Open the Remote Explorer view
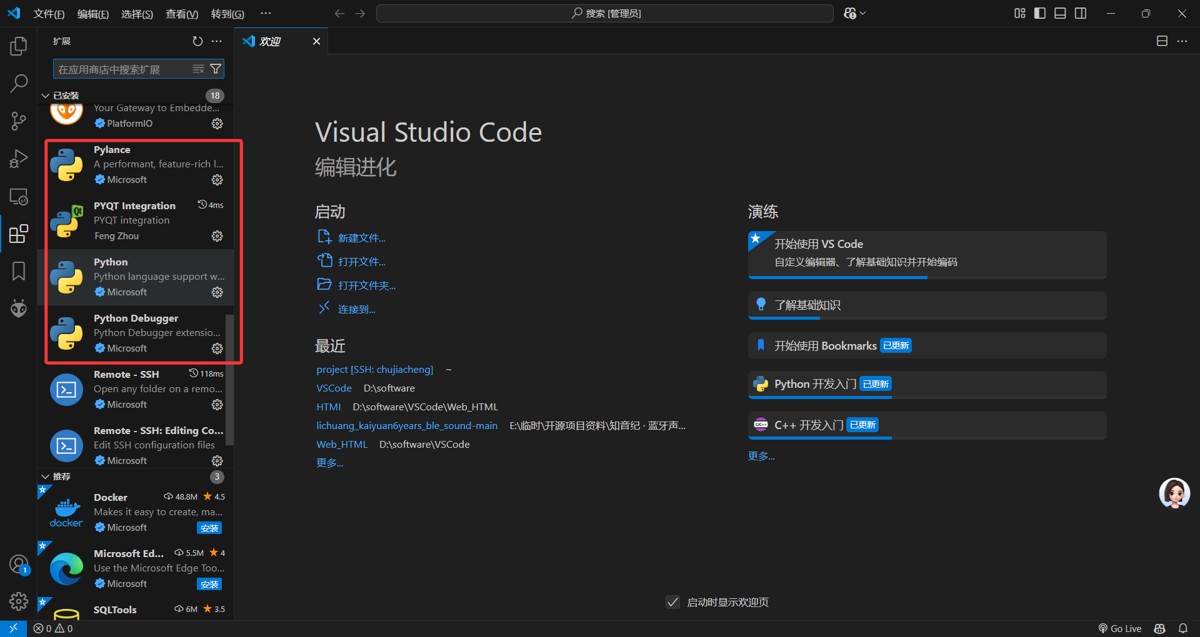 (18, 197)
